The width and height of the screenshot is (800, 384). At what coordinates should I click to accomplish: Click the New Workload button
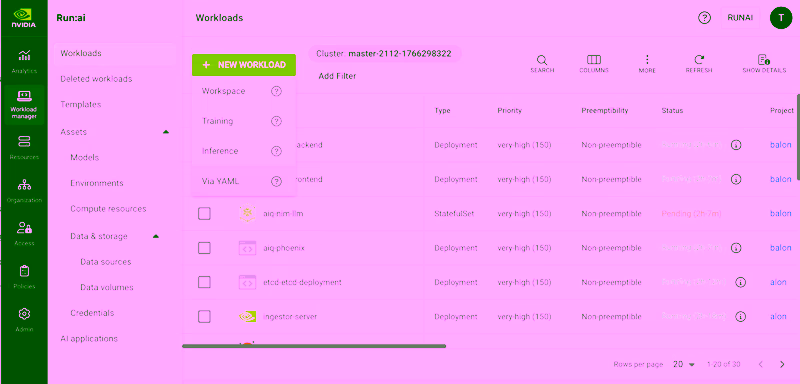[244, 65]
